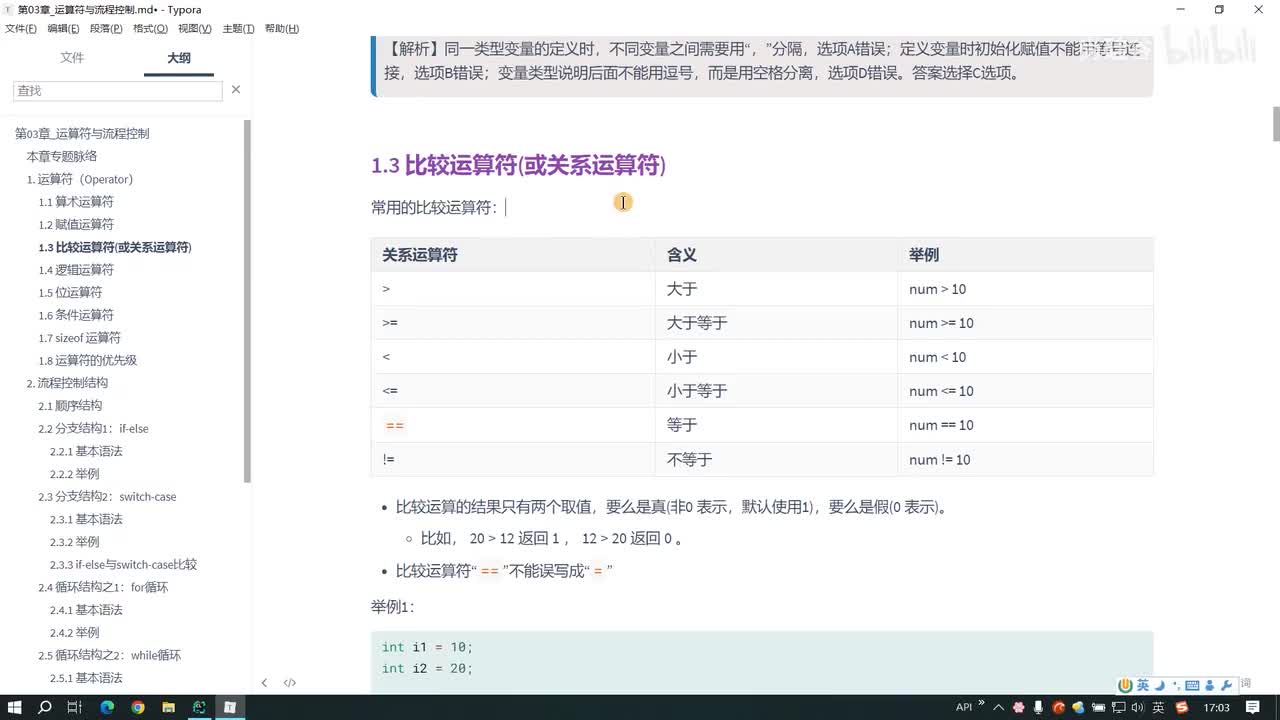Click the document vertical scrollbar thumb
Screen dimensions: 1280x720
(1275, 123)
